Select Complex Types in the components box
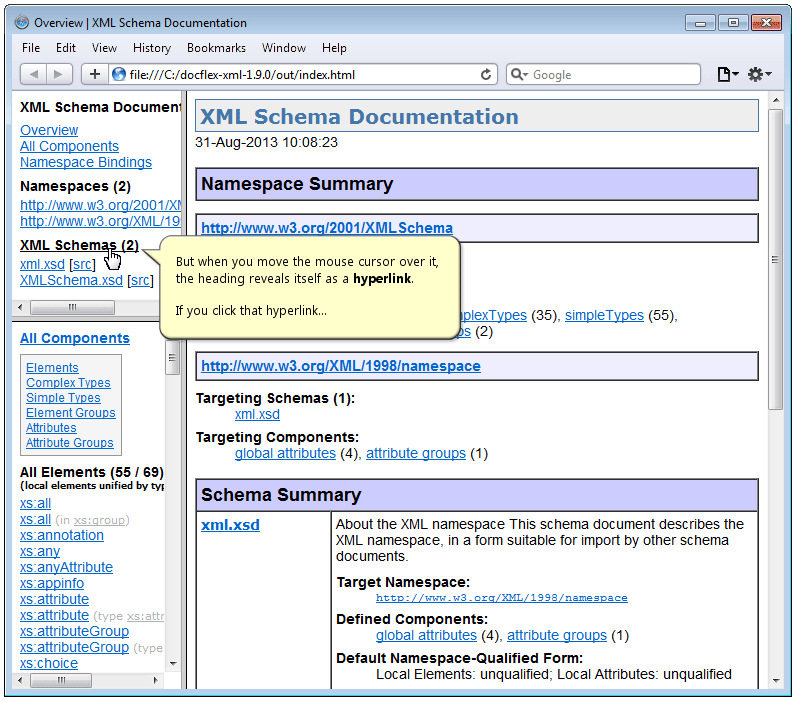The image size is (796, 702). [x=68, y=383]
